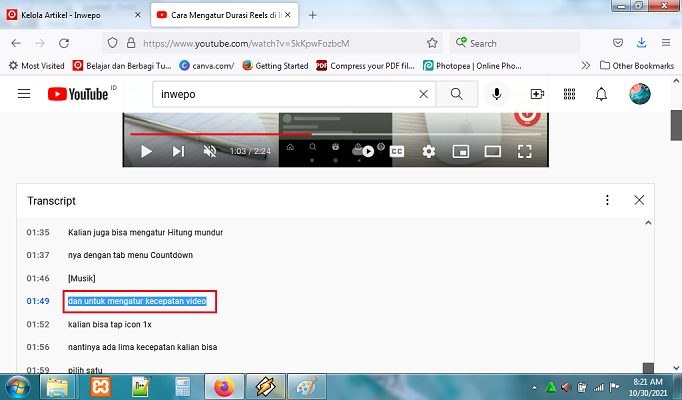Open YouTube notifications bell

coord(601,94)
